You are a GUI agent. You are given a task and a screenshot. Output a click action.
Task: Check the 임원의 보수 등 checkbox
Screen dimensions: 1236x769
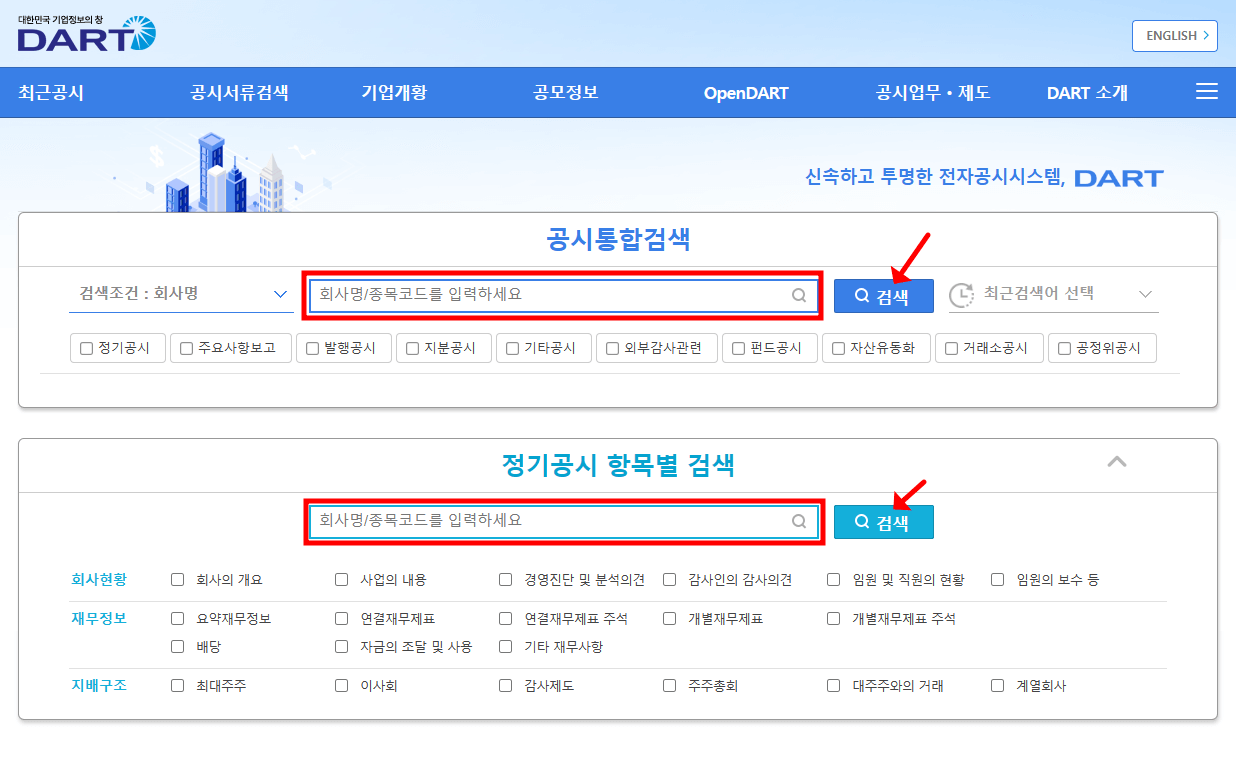click(997, 580)
